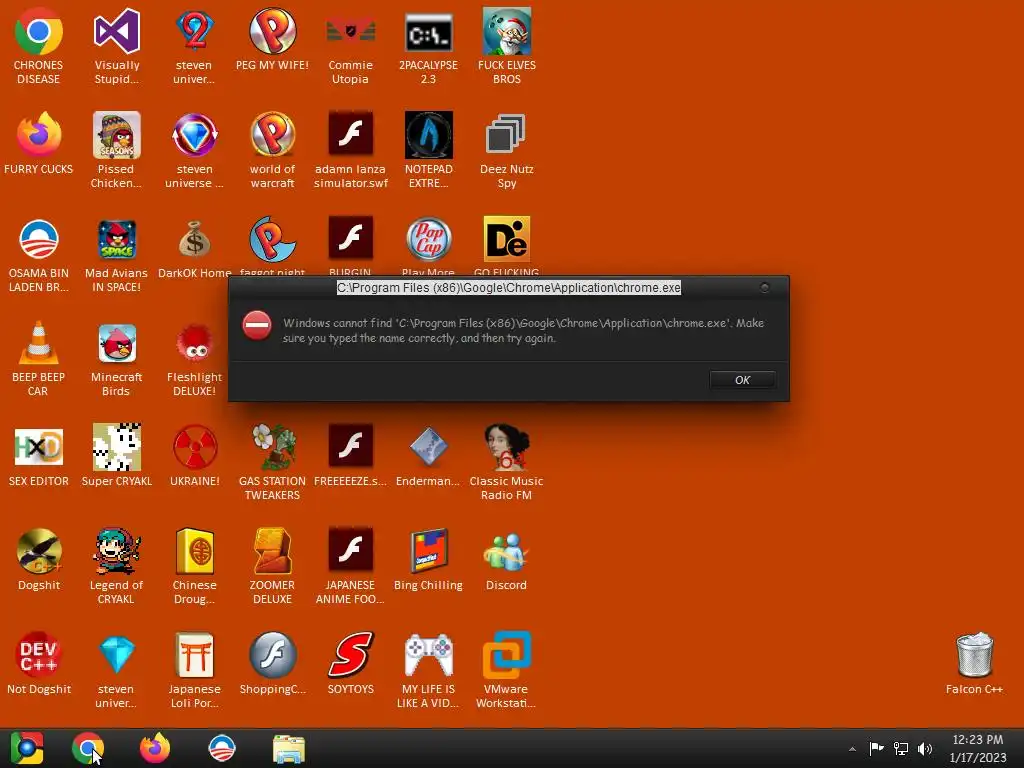
Task: Open the steven univer icon showing a red 2
Action: coord(194,46)
